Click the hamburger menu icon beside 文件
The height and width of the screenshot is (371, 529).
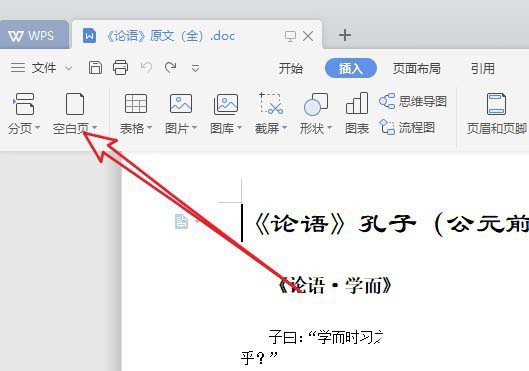click(18, 68)
